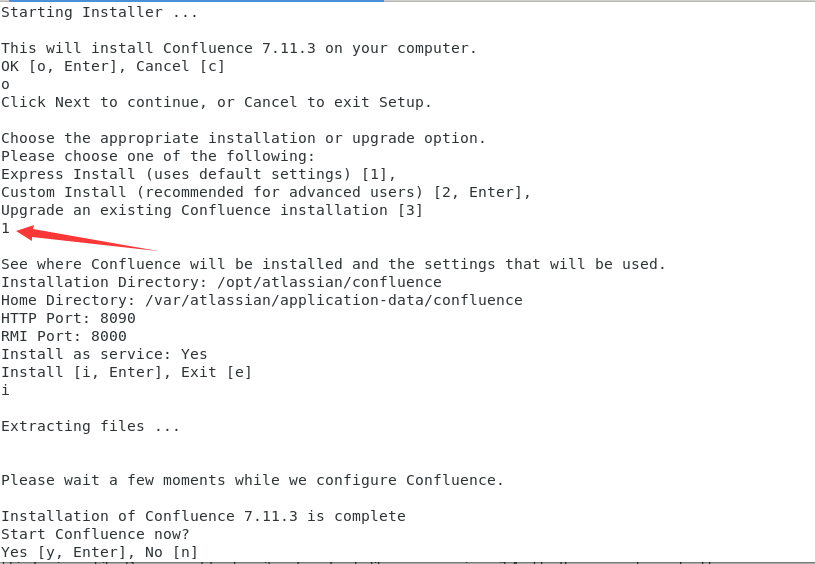Click the Express Install [1] option text
815x564 pixels.
coord(199,174)
